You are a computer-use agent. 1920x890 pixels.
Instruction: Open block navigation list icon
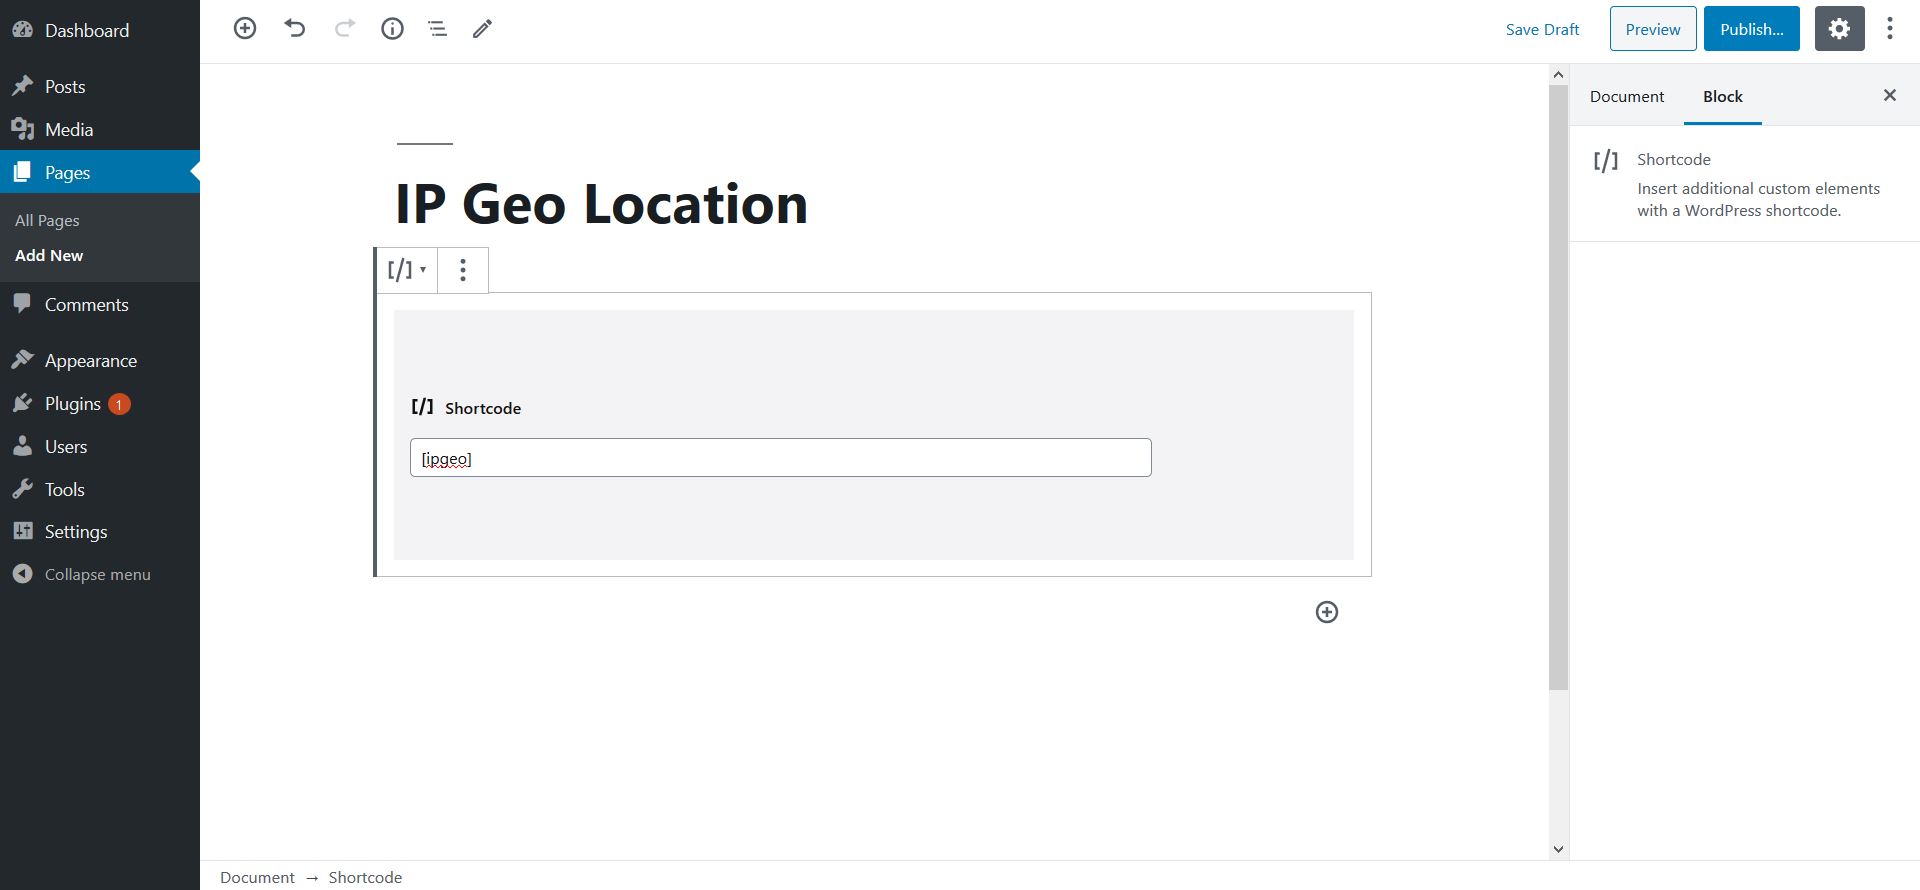pyautogui.click(x=437, y=29)
